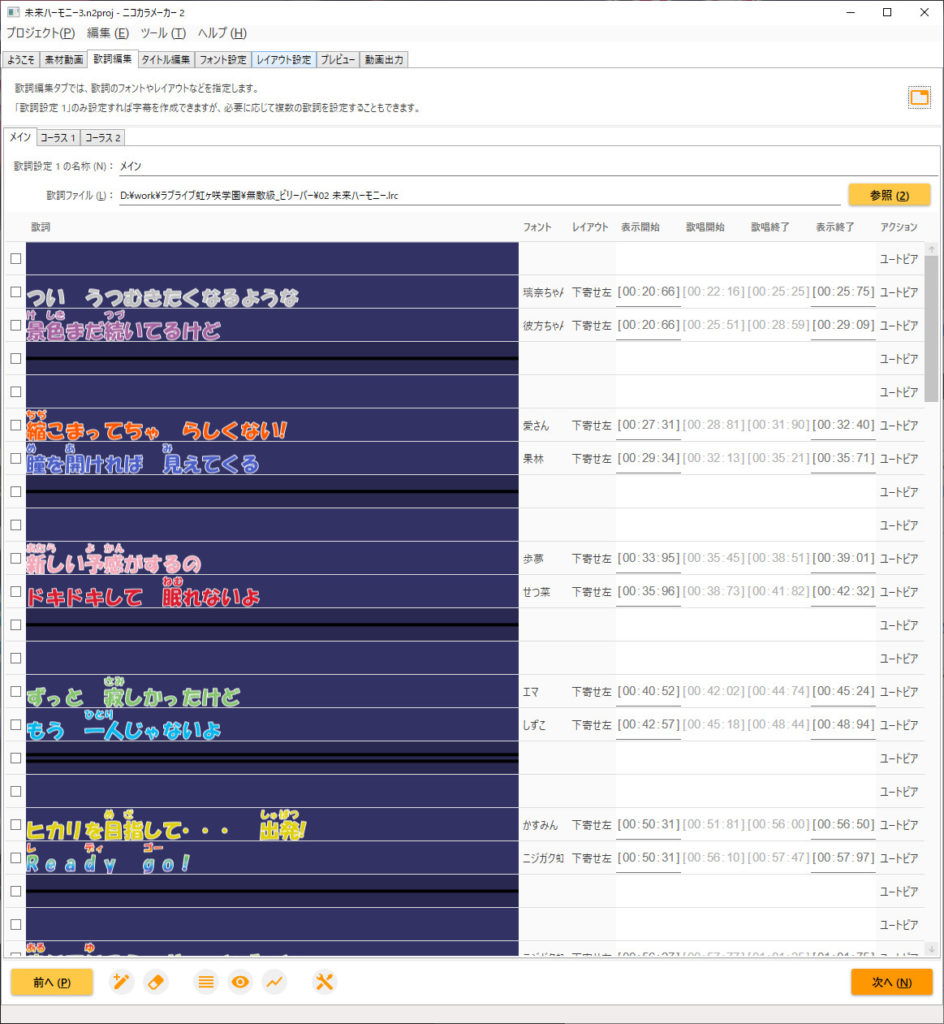Open the プロジェクト(P) menu
Viewport: 944px width, 1024px height.
point(40,33)
